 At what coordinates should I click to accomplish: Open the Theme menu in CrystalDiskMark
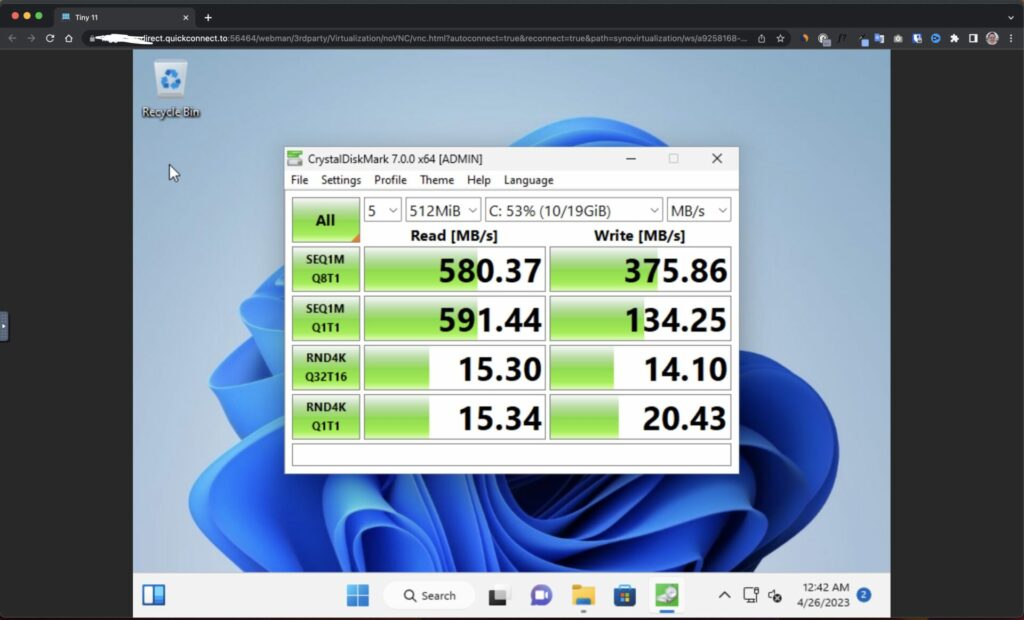tap(436, 180)
